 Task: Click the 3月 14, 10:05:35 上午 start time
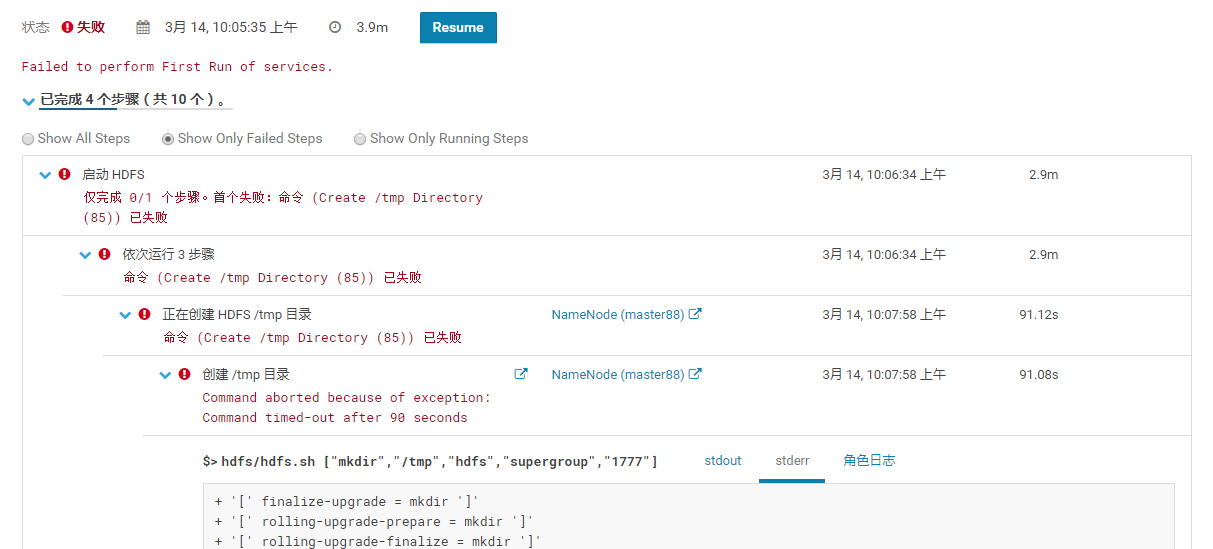(231, 28)
